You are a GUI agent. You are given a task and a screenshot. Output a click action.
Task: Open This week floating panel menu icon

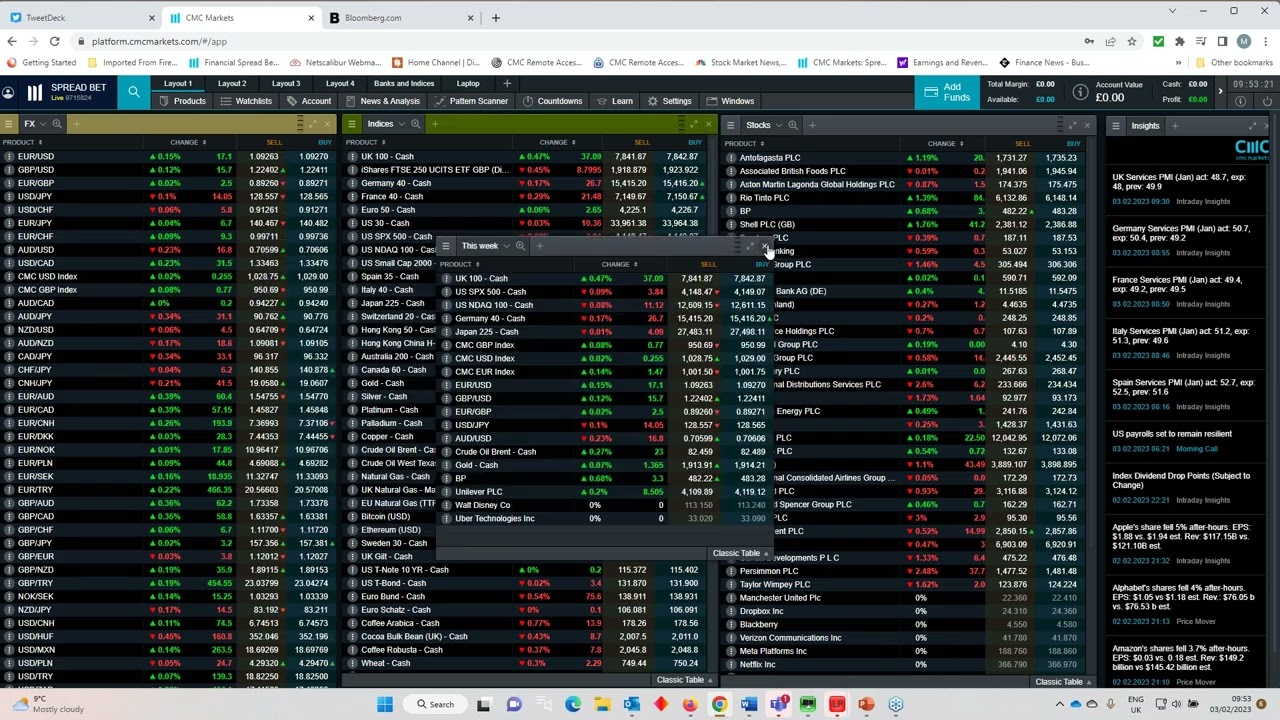tap(446, 246)
